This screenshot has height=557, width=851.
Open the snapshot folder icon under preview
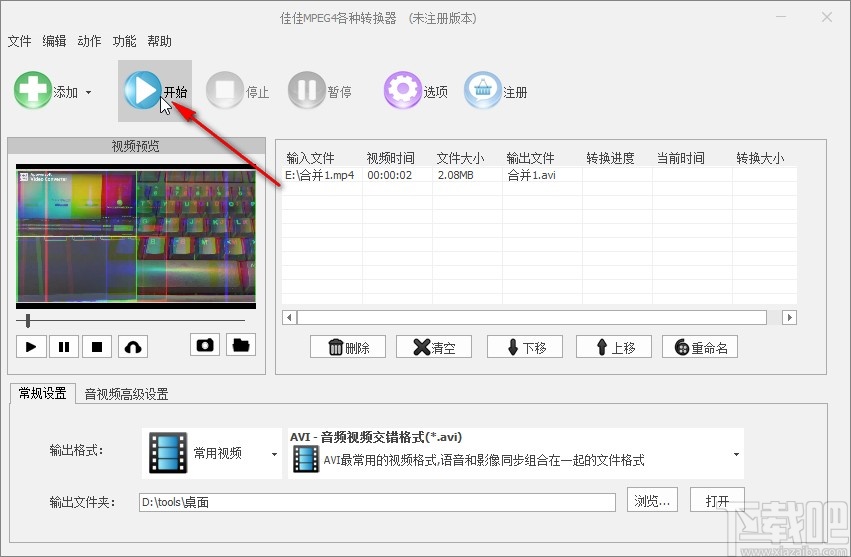click(x=241, y=345)
